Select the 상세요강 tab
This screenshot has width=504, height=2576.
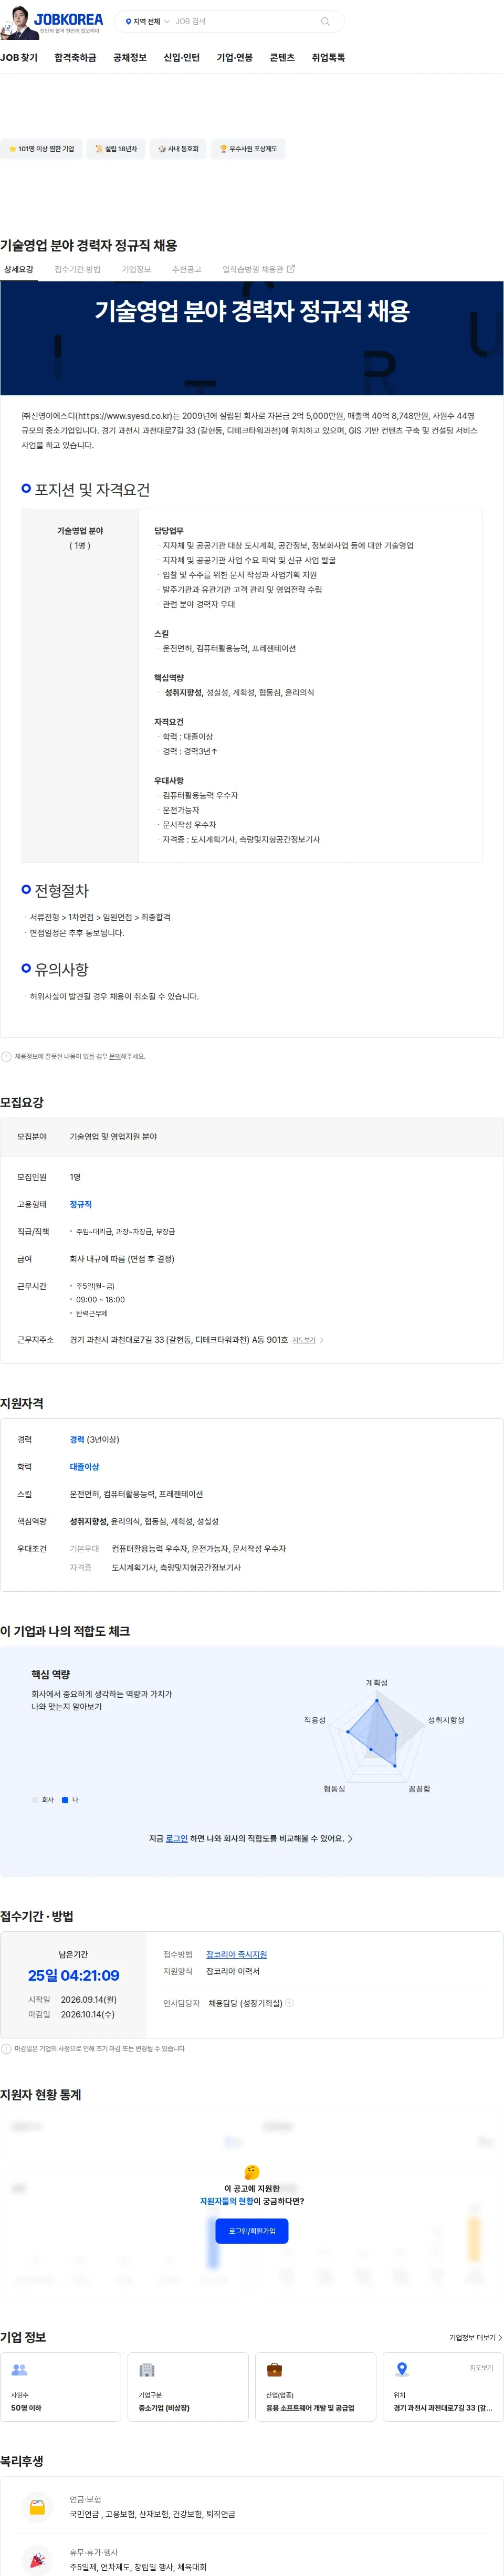[18, 269]
